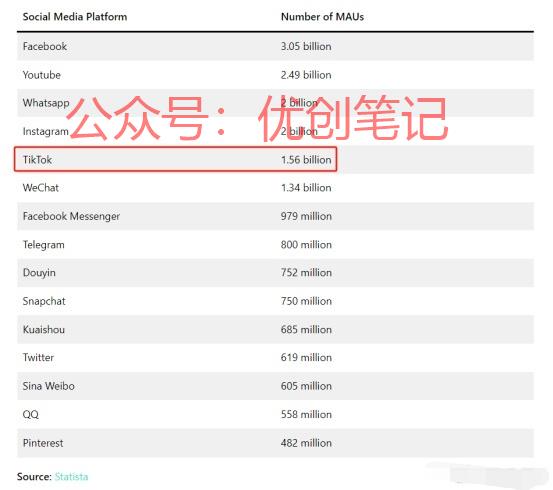This screenshot has width=553, height=490.
Task: Select the '558 million' value
Action: coord(306,415)
